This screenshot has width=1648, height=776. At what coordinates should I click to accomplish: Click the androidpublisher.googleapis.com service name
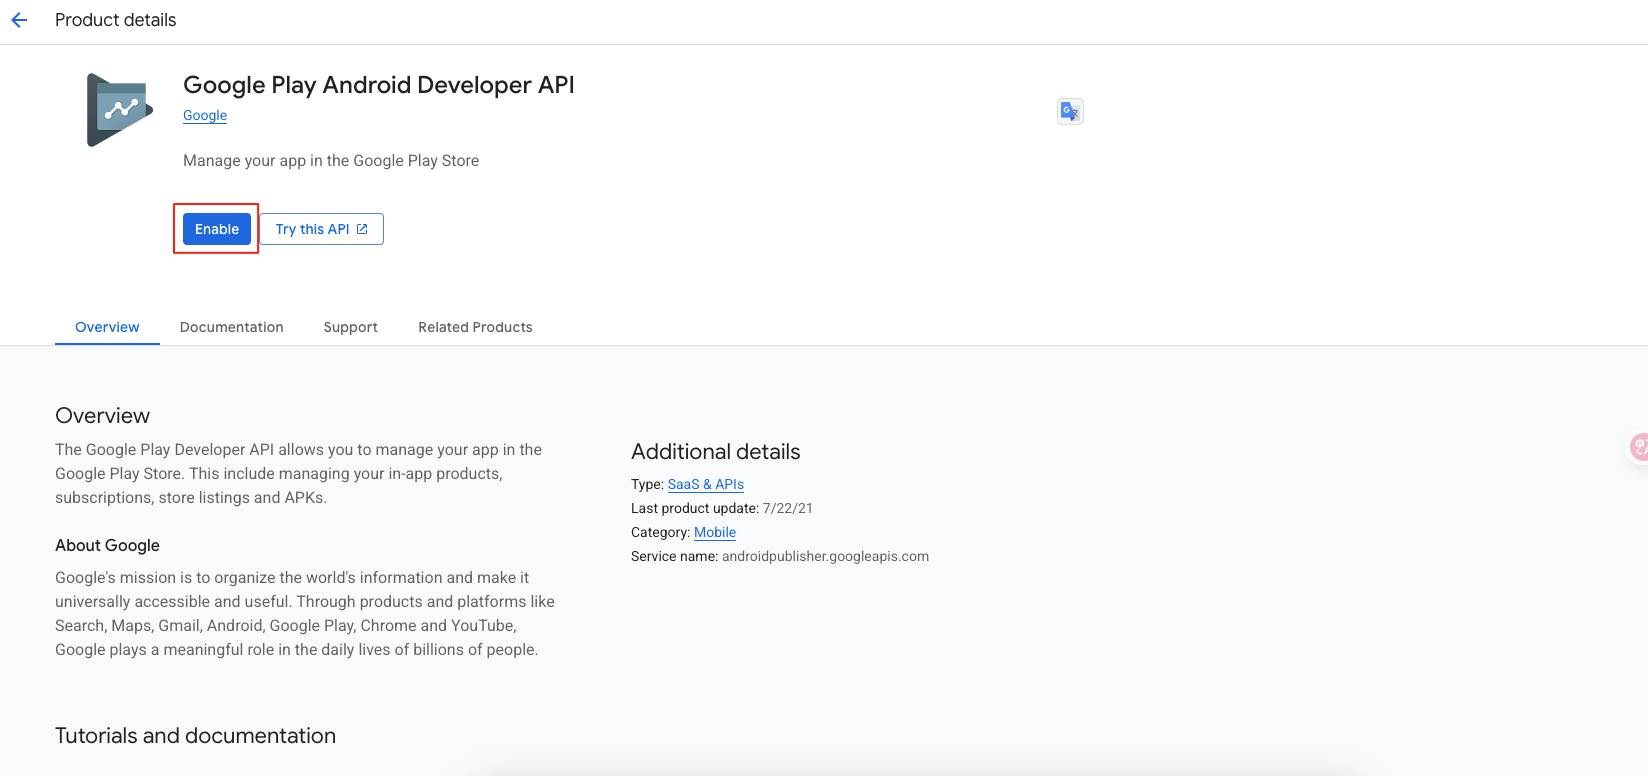point(825,556)
